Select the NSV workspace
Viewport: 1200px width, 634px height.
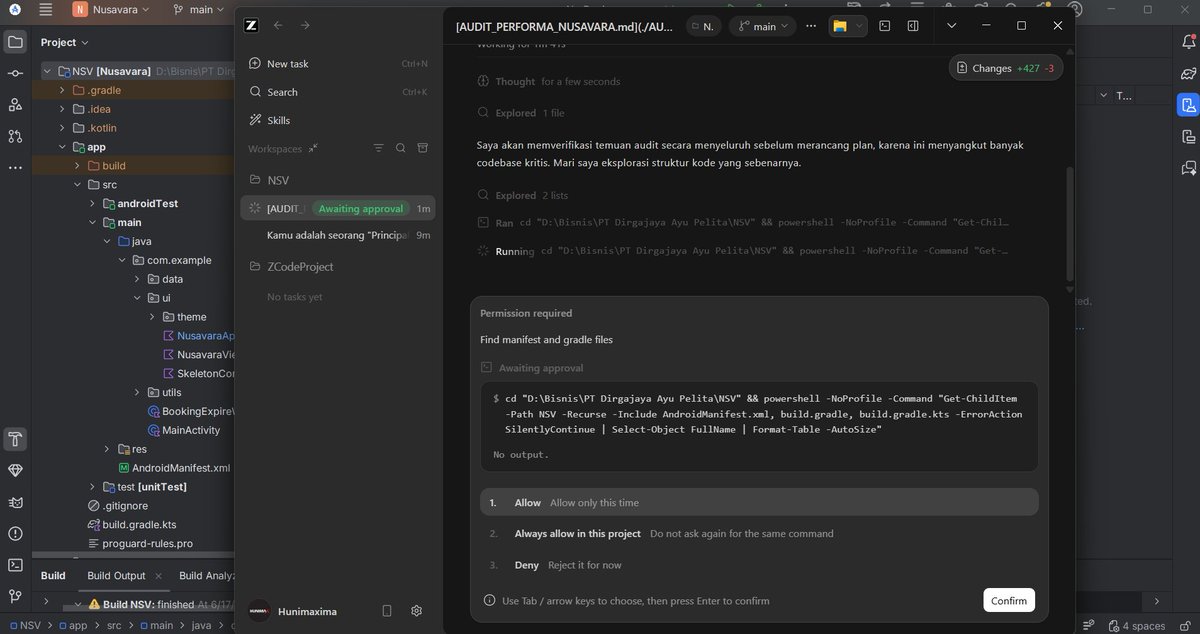pos(338,180)
